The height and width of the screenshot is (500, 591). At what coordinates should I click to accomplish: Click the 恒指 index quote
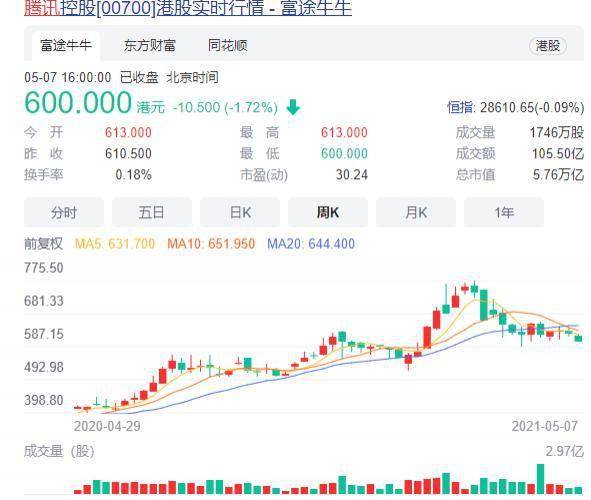pyautogui.click(x=516, y=107)
